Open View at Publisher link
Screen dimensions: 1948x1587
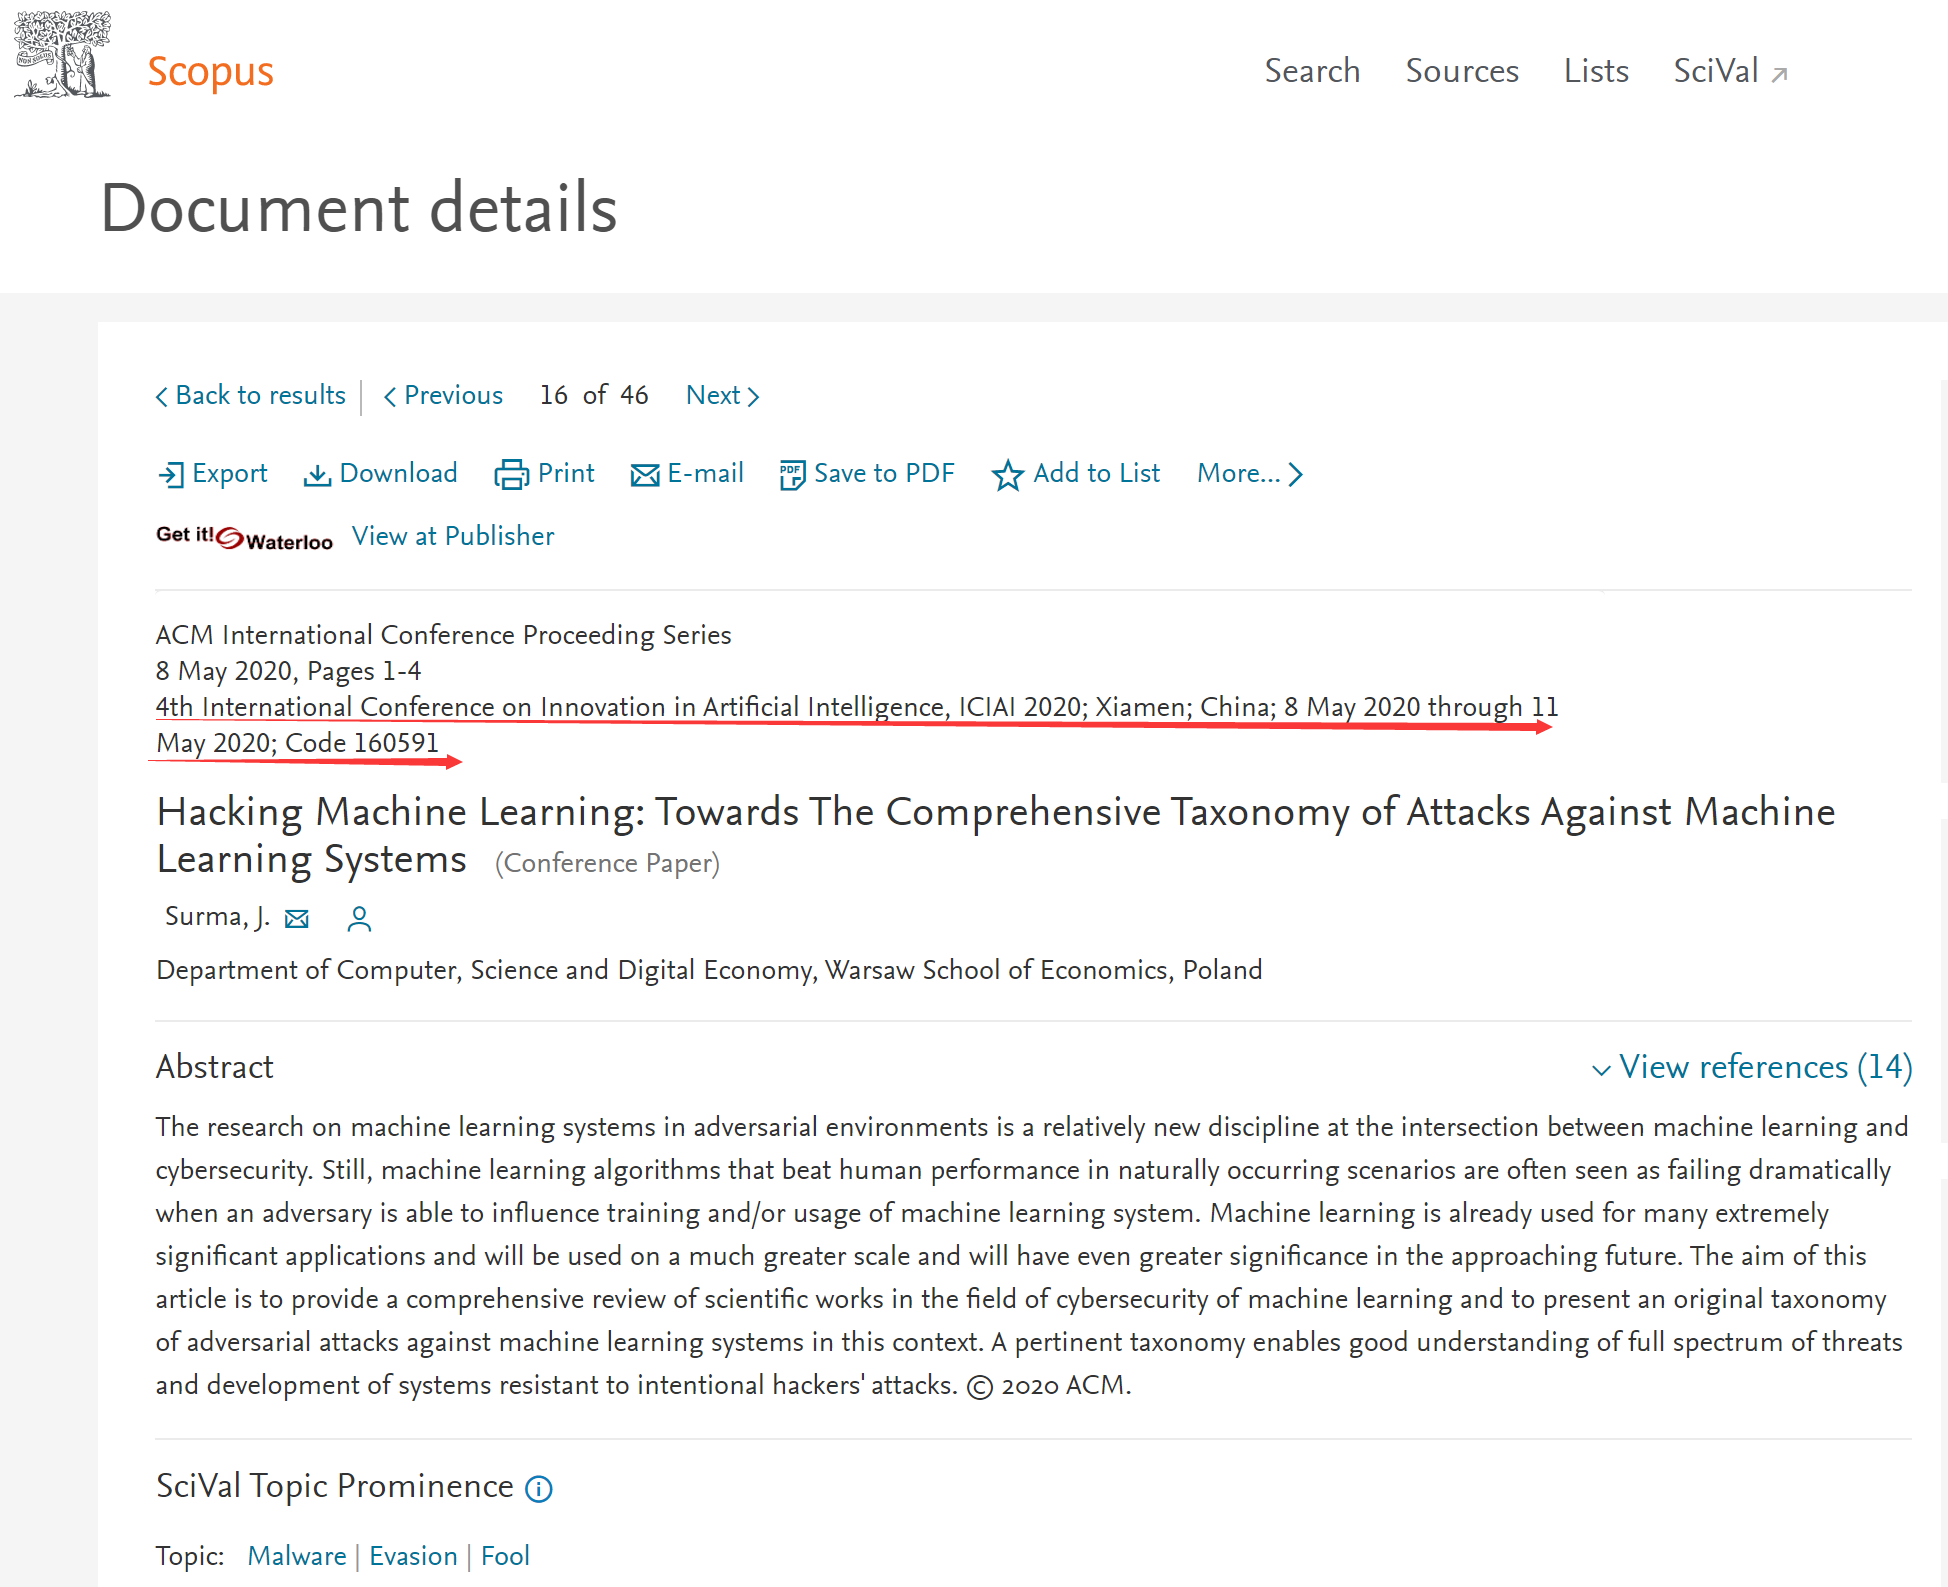[x=453, y=536]
